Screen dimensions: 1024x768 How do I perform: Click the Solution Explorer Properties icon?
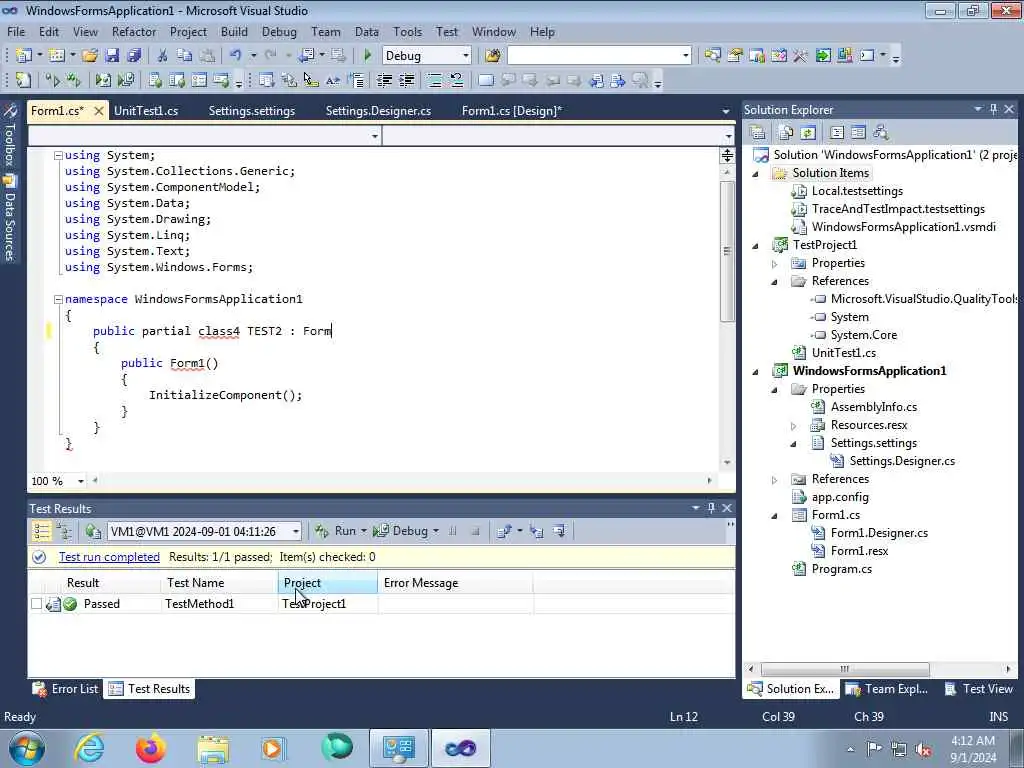point(758,133)
